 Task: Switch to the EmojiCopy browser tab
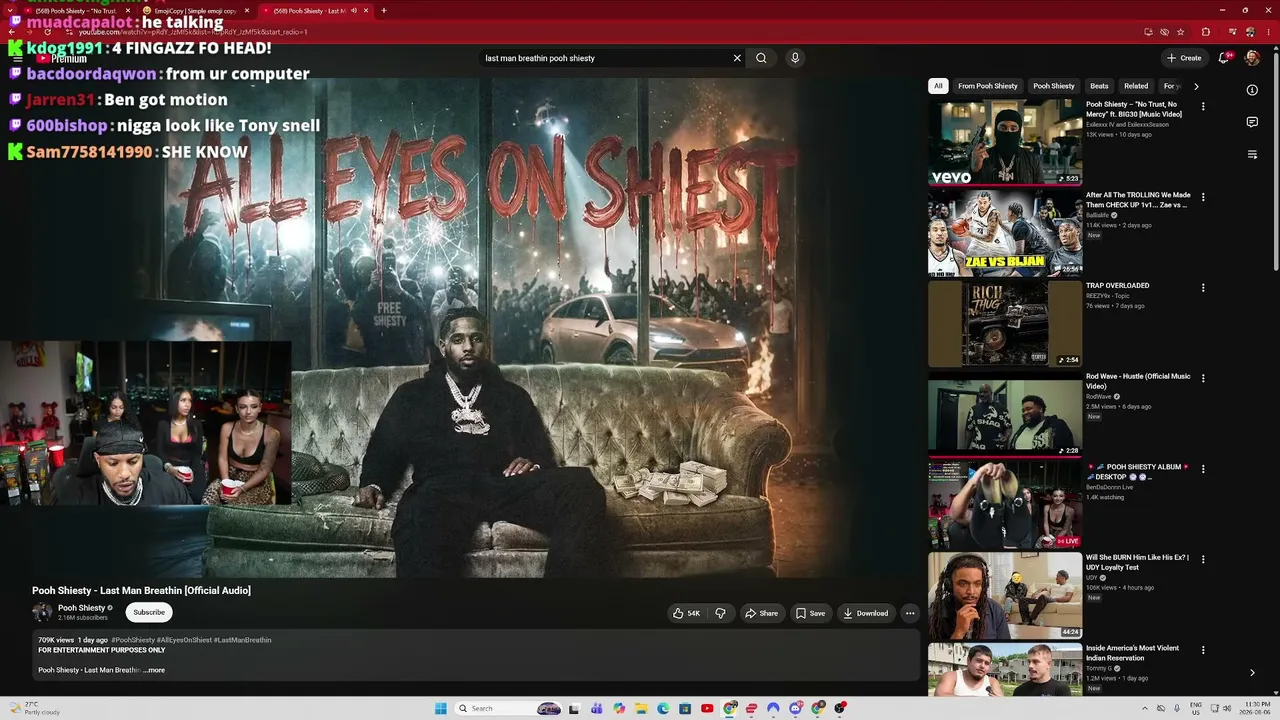(197, 11)
